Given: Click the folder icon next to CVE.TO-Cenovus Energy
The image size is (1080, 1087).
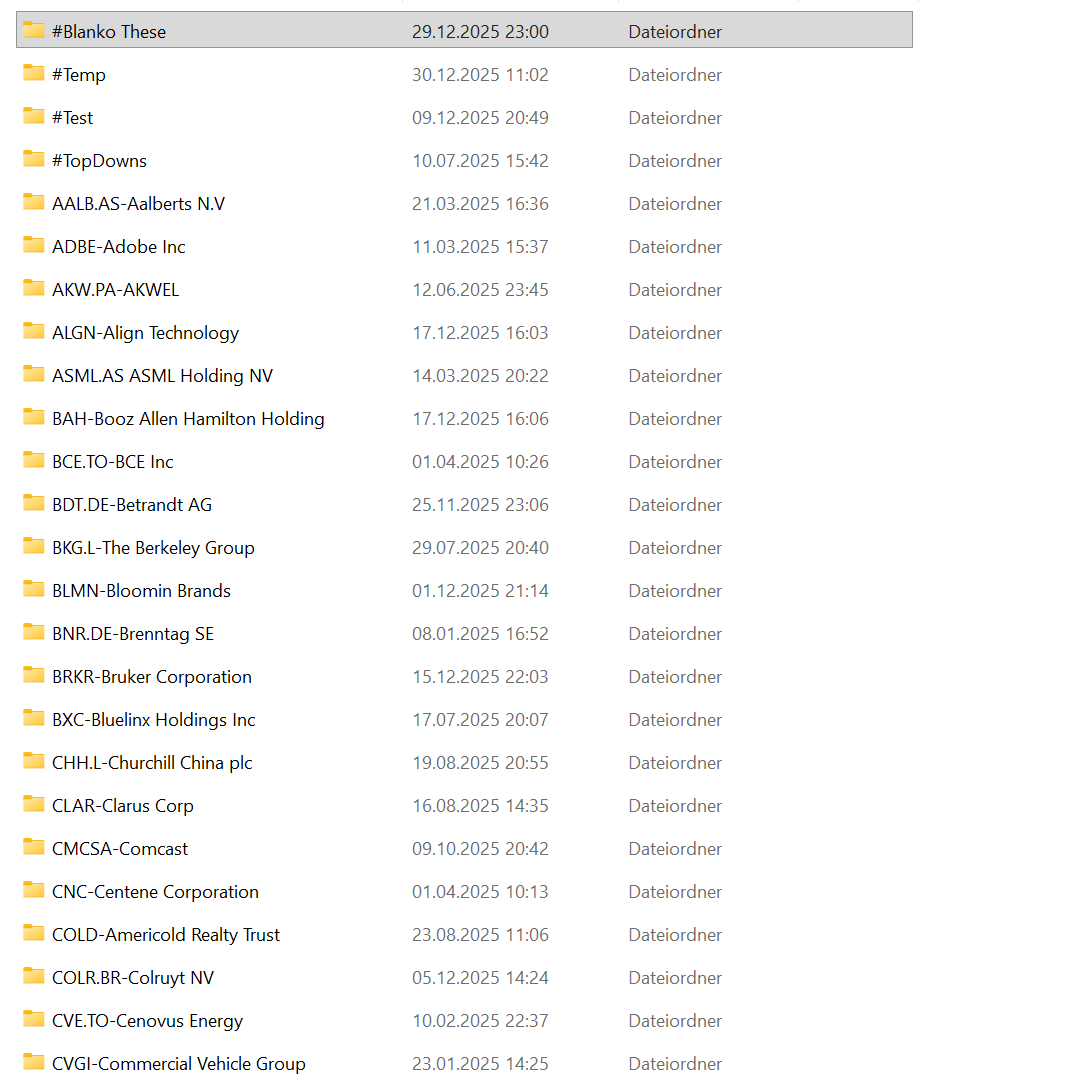Looking at the screenshot, I should tap(34, 1020).
